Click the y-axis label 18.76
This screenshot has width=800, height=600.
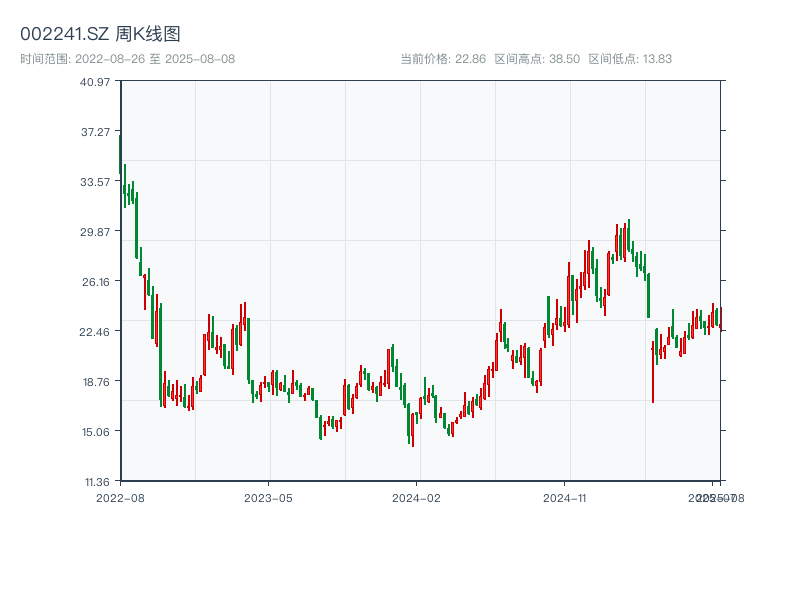(96, 382)
